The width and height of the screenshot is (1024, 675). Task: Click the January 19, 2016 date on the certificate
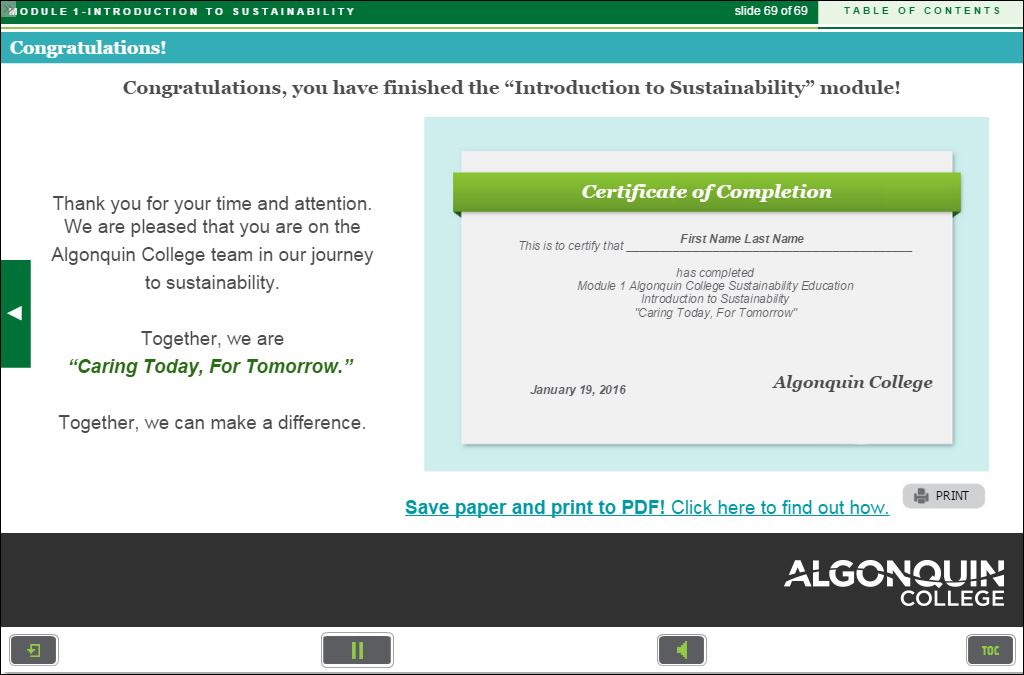(578, 390)
